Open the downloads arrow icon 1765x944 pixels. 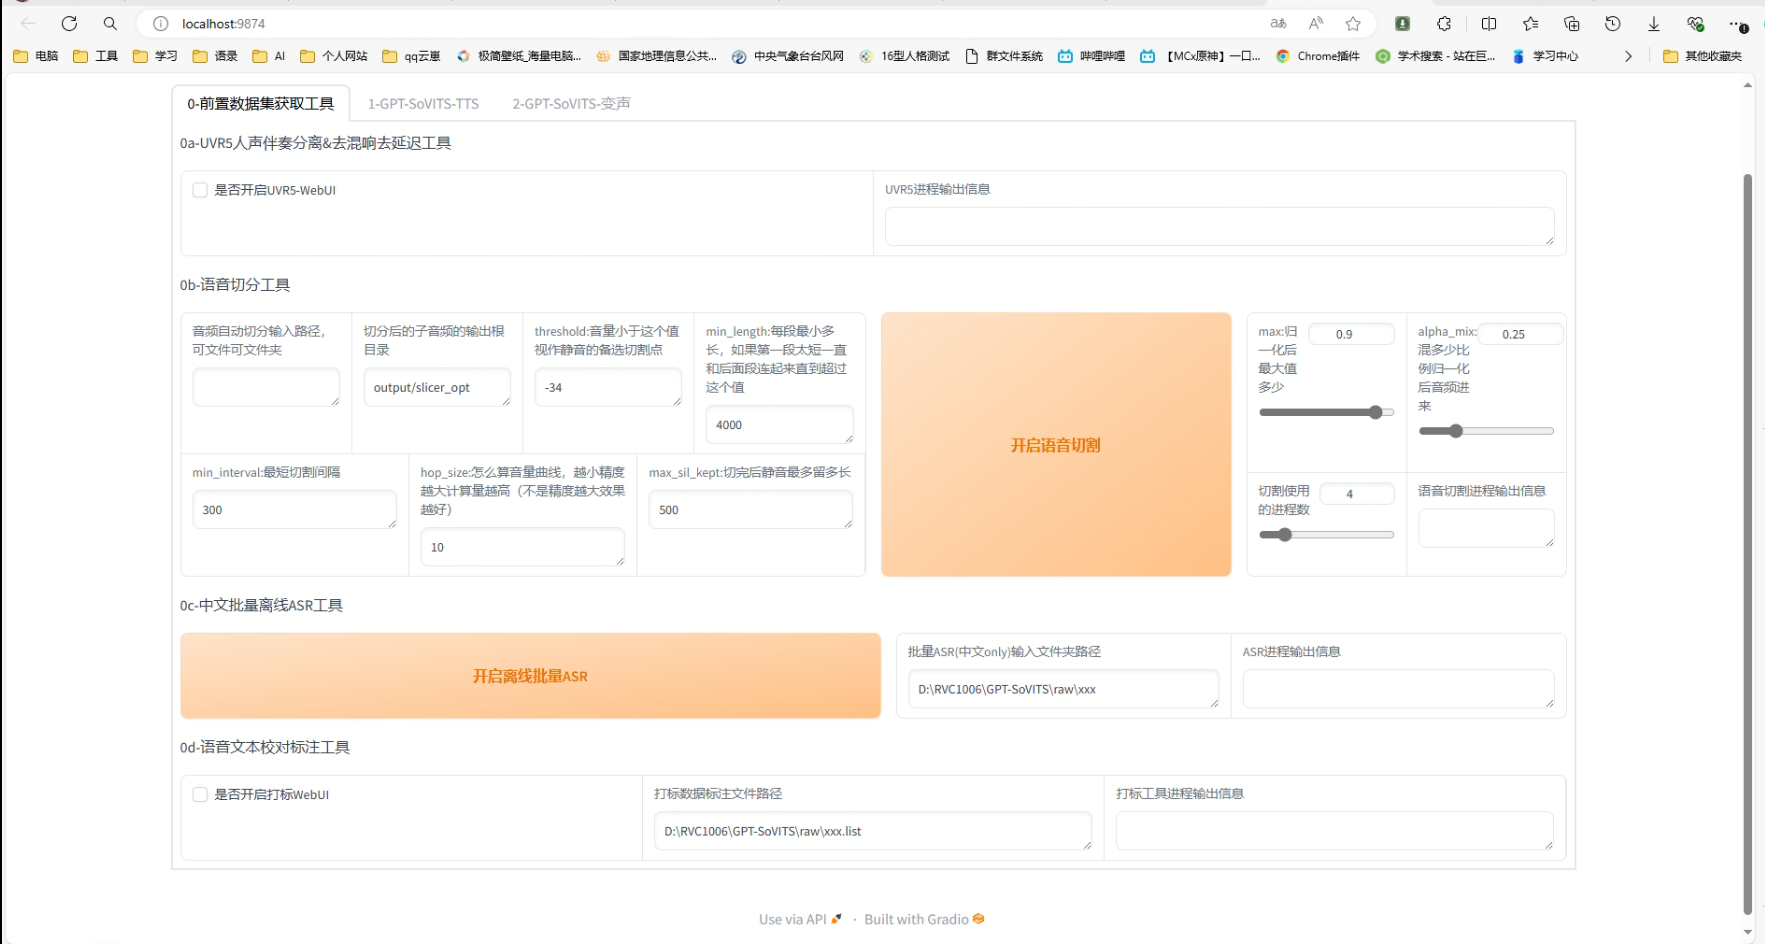pos(1654,24)
